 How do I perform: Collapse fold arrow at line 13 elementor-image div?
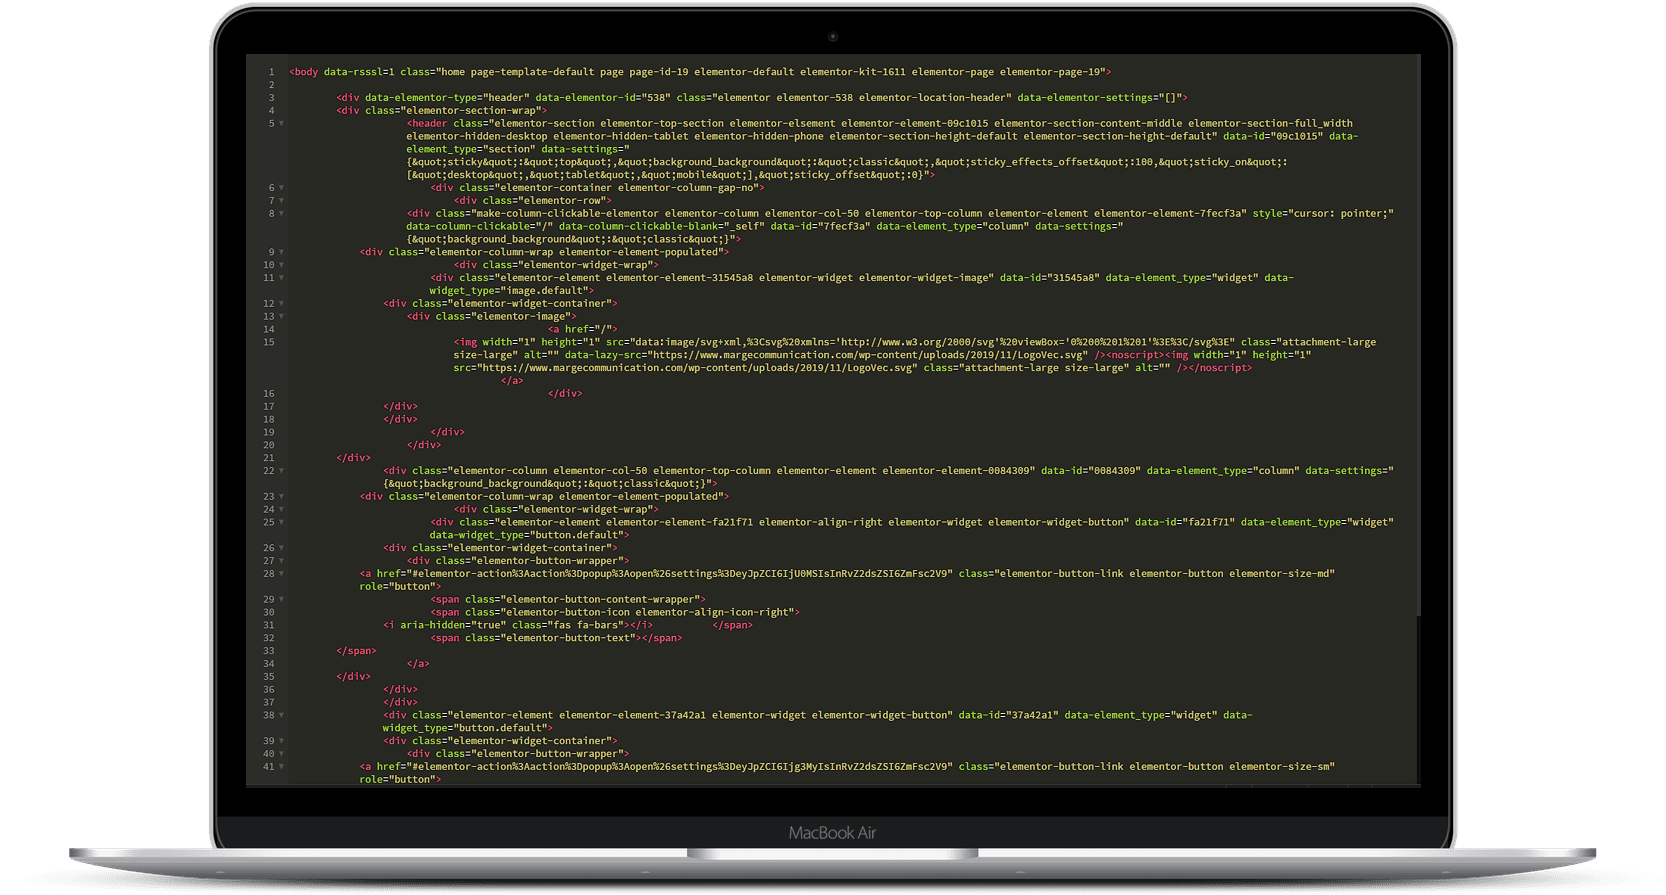(281, 317)
